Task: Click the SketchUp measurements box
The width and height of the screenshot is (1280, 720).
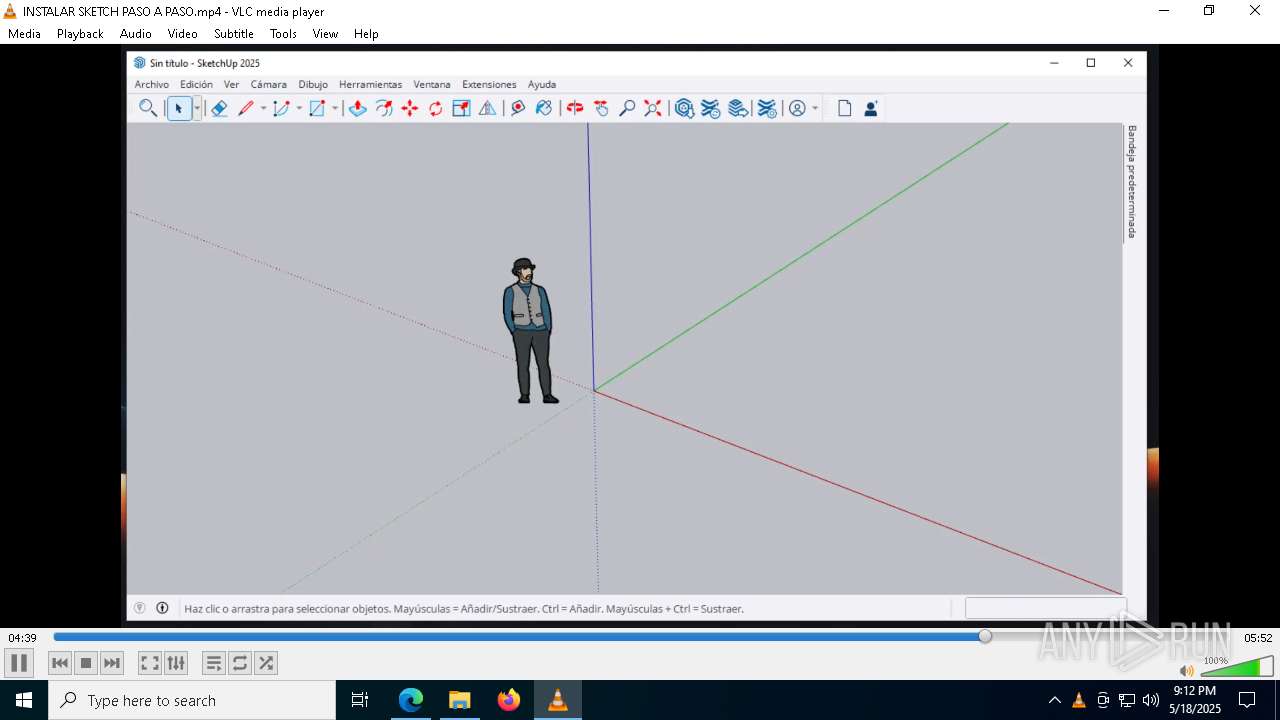Action: click(x=1044, y=608)
